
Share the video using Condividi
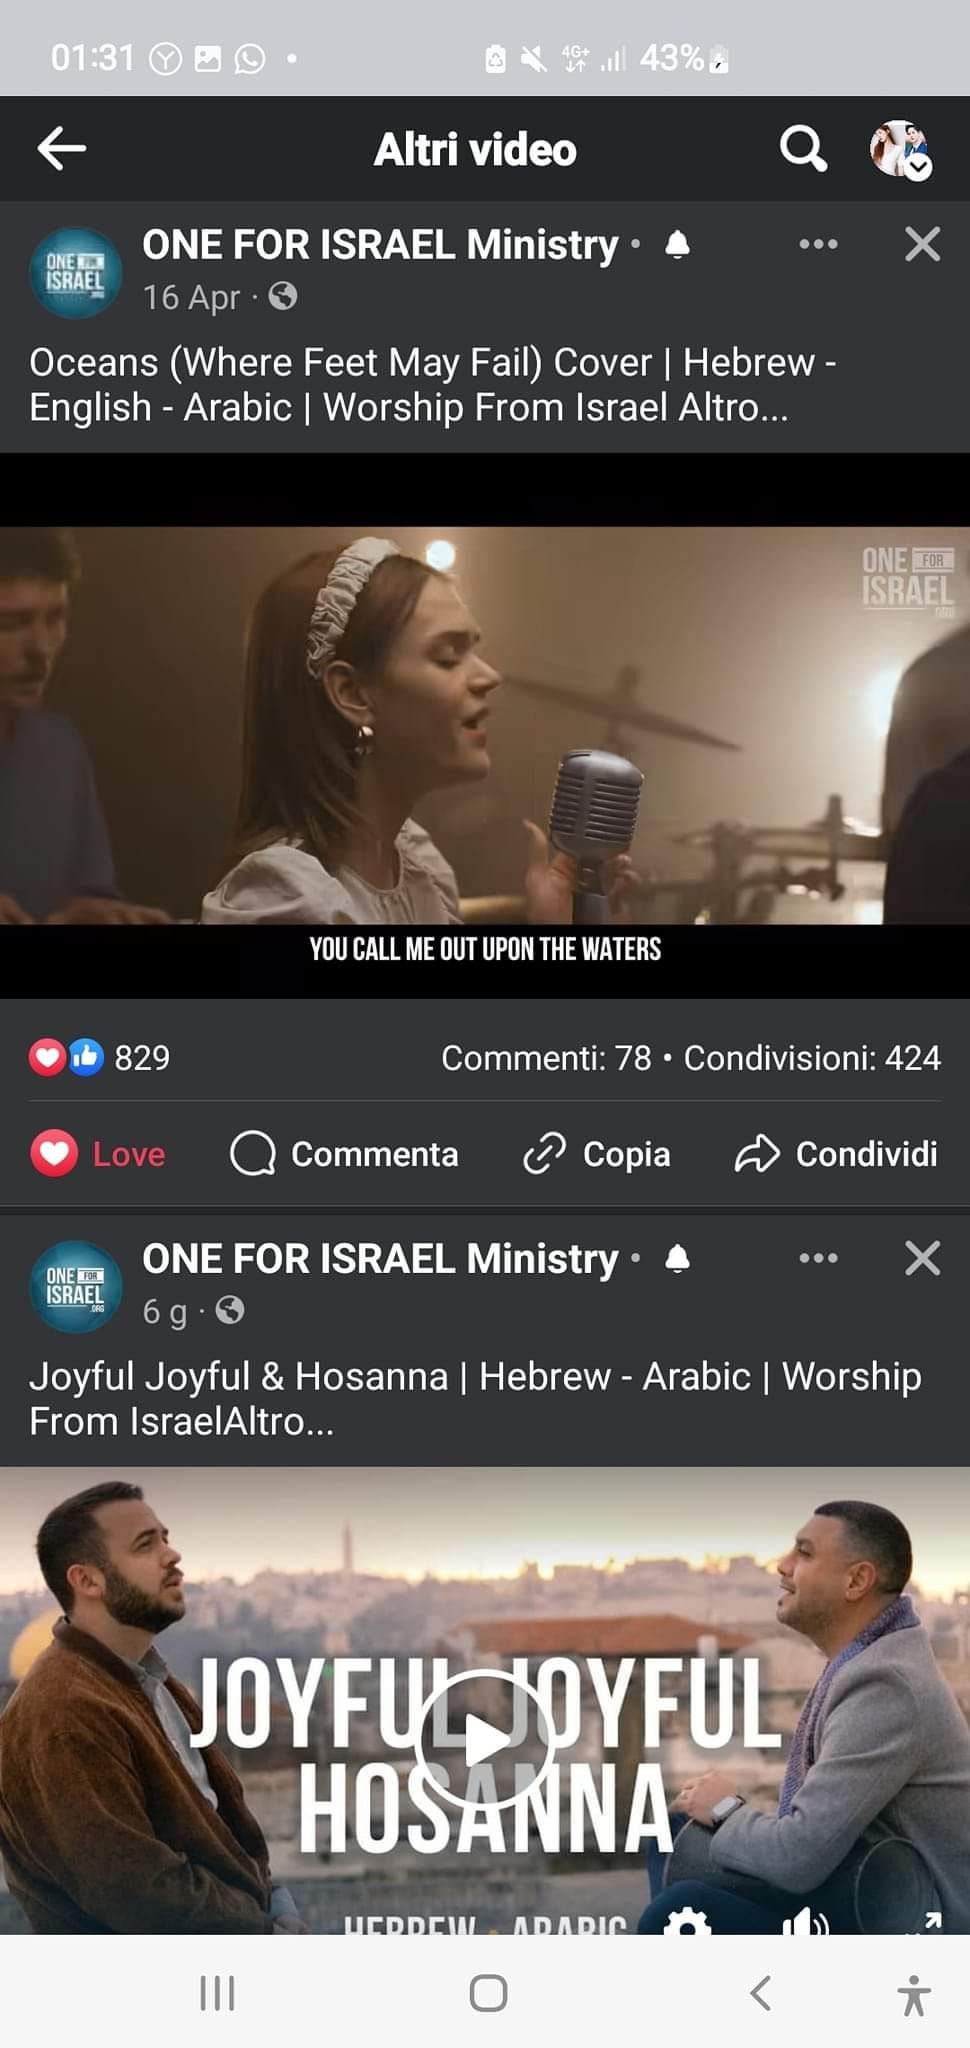click(836, 1154)
